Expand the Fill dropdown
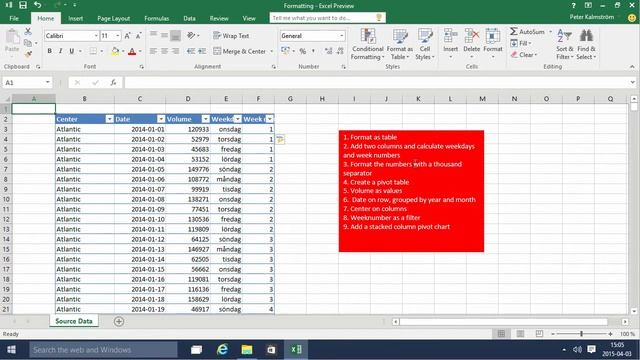Screen dimensions: 640x360 [530, 43]
